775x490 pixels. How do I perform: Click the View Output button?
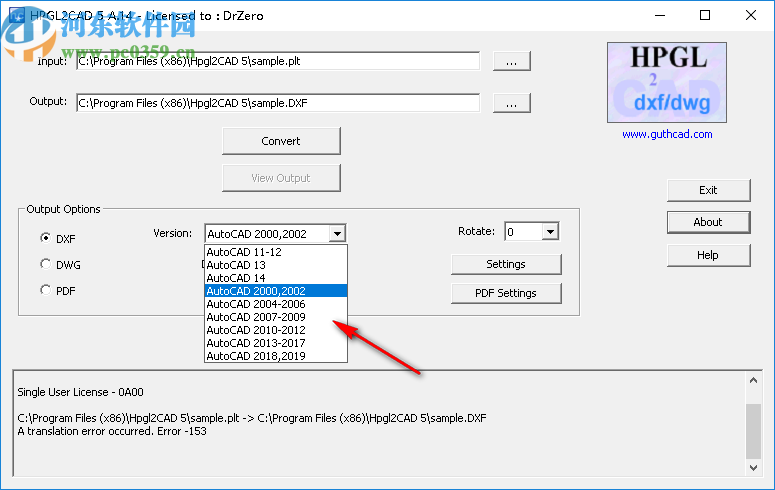click(x=281, y=178)
